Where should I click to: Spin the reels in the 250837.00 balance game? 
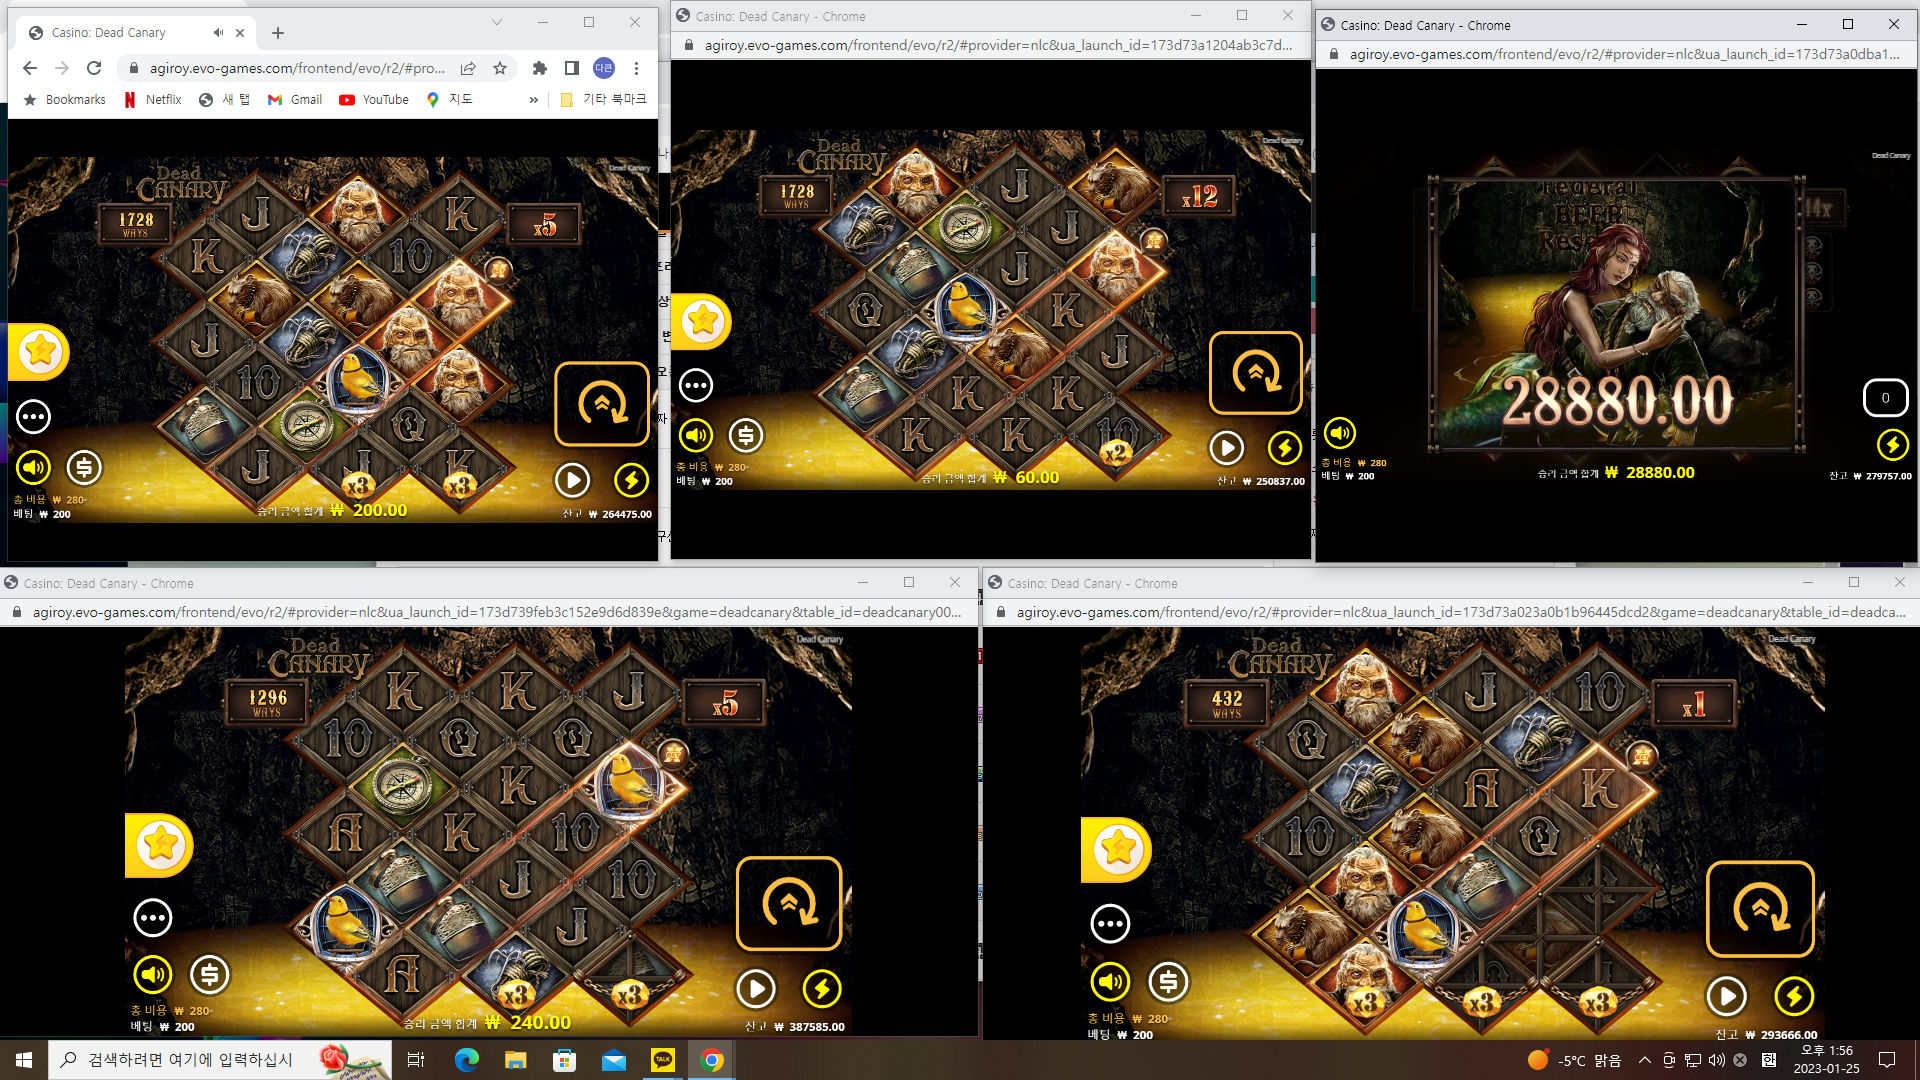pos(1256,373)
